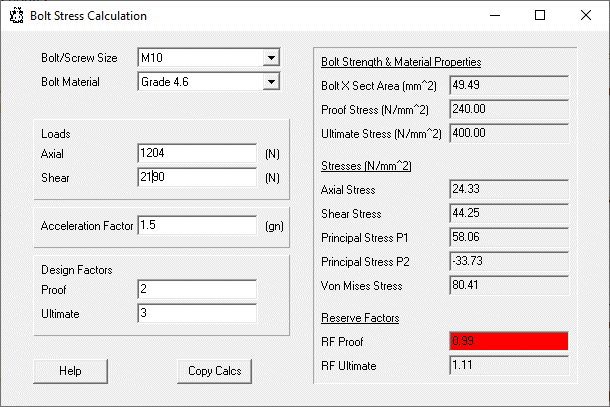Click the Von Mises Stress output value
610x407 pixels.
pyautogui.click(x=509, y=285)
